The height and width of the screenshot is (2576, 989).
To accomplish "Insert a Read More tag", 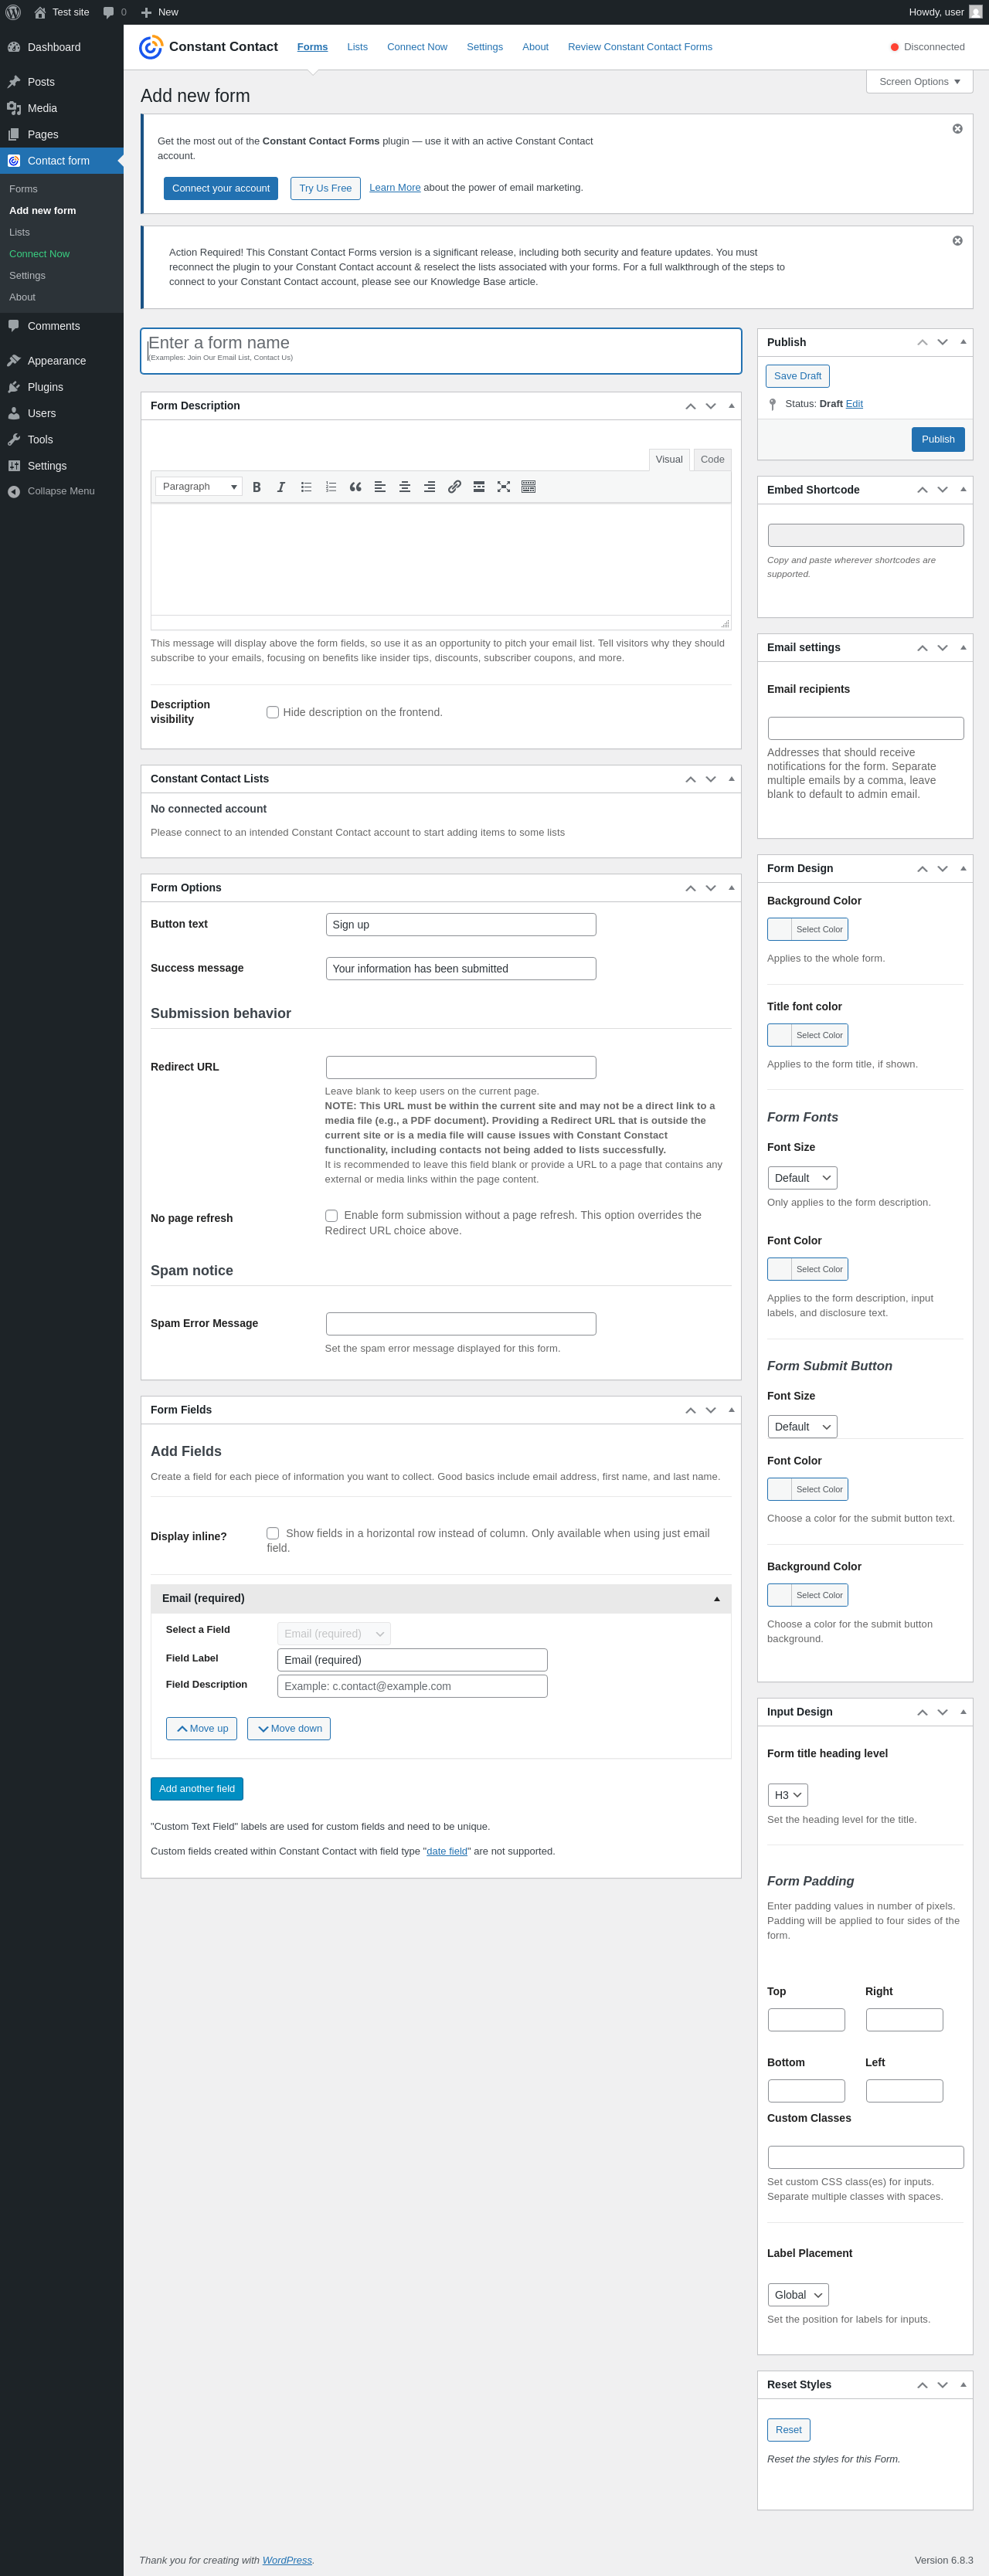I will (479, 487).
